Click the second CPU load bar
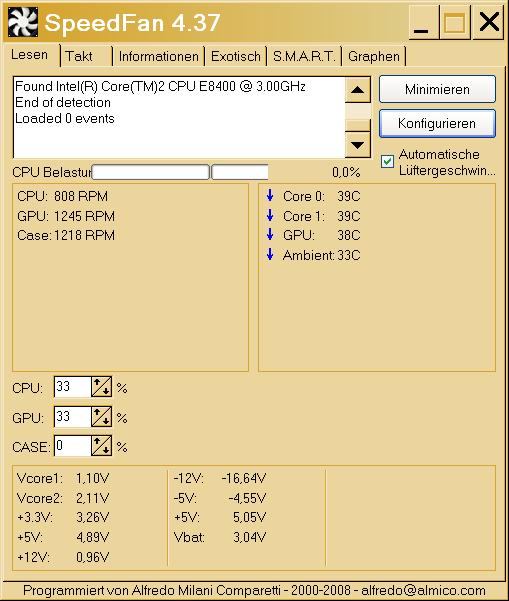The height and width of the screenshot is (601, 509). [x=240, y=172]
